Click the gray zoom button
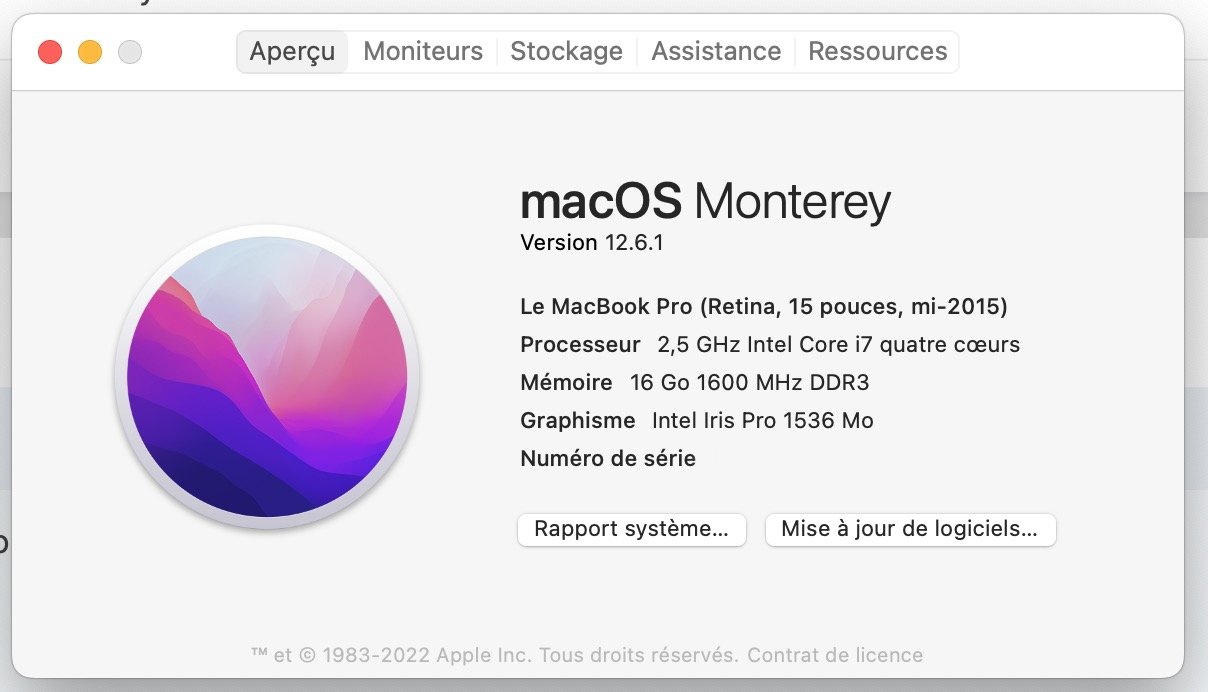This screenshot has width=1208, height=692. [129, 51]
